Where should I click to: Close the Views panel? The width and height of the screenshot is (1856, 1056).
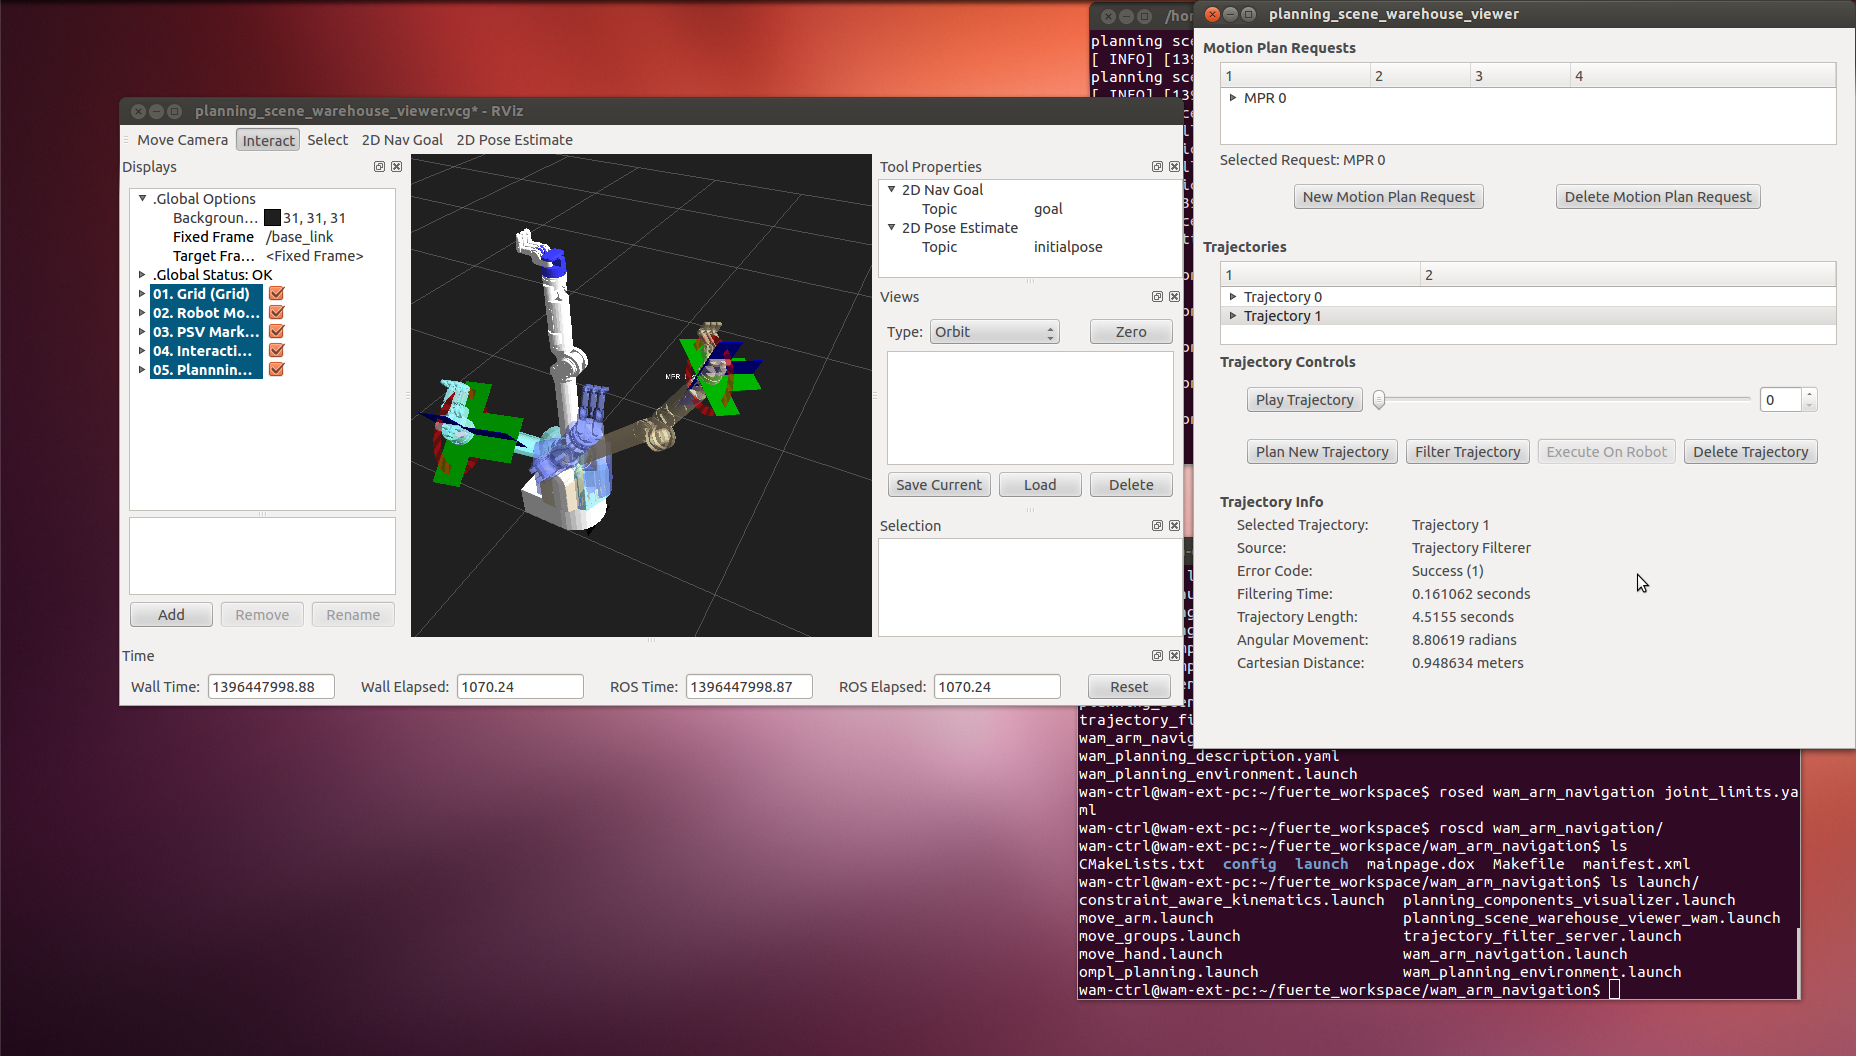tap(1174, 297)
